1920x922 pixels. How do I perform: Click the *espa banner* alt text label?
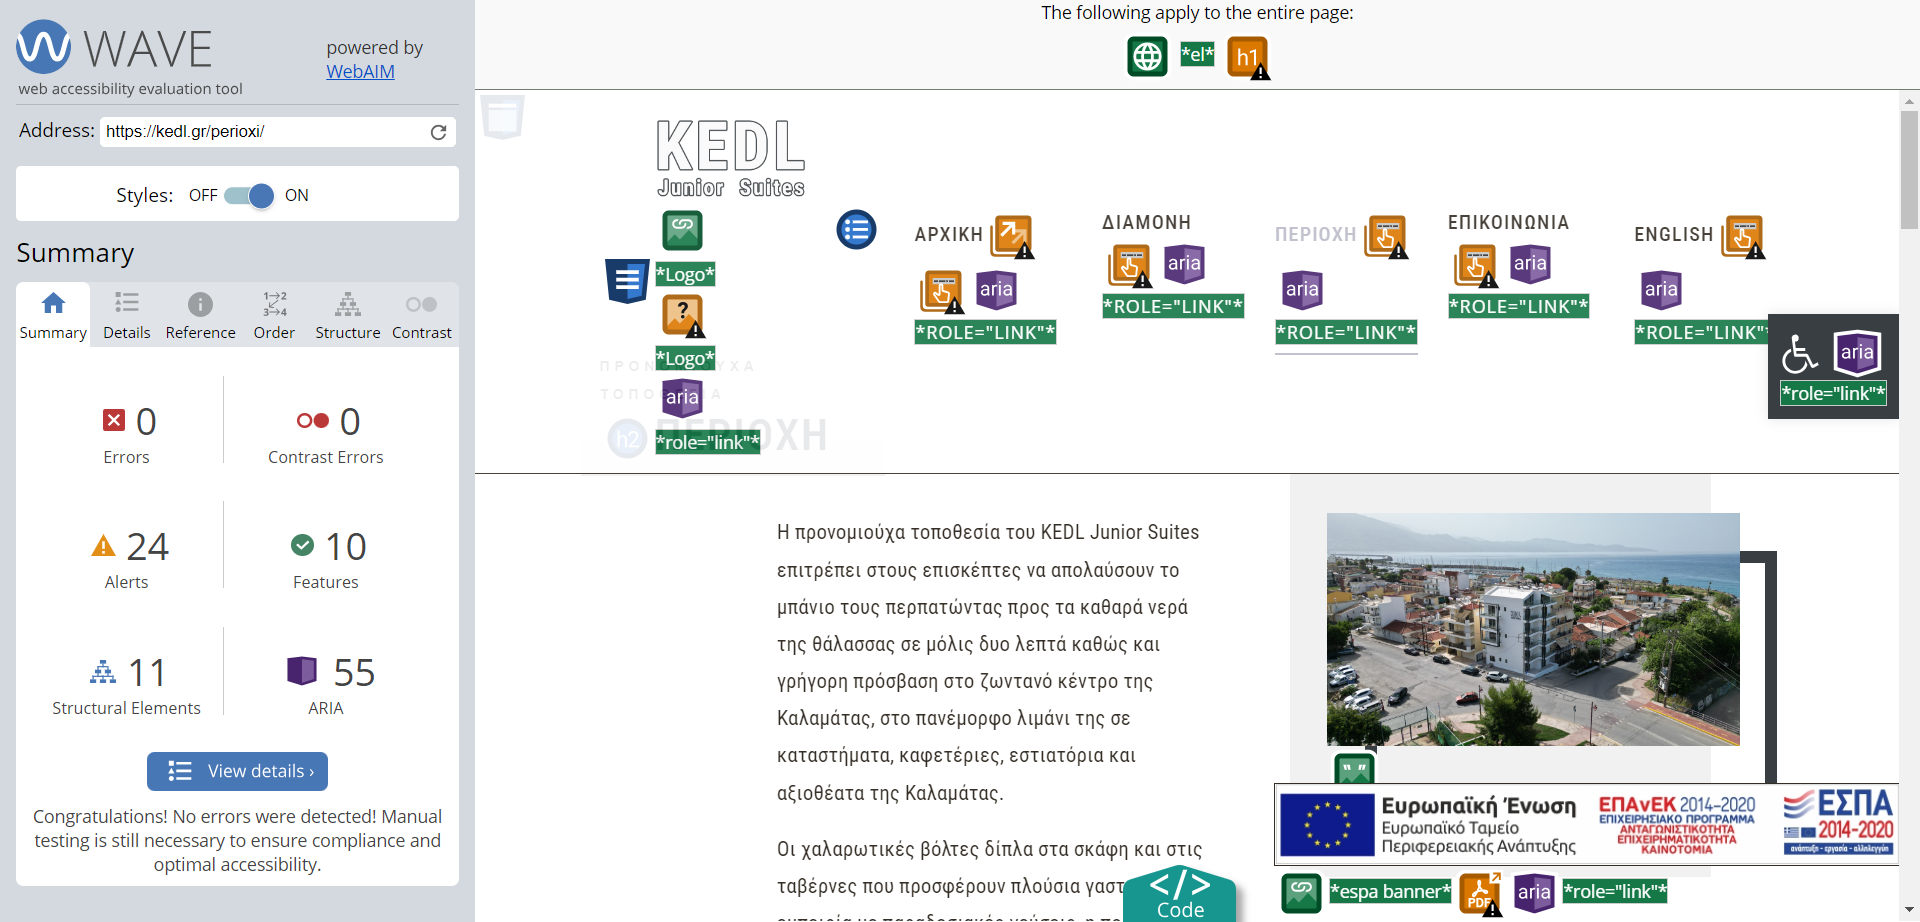[1390, 892]
